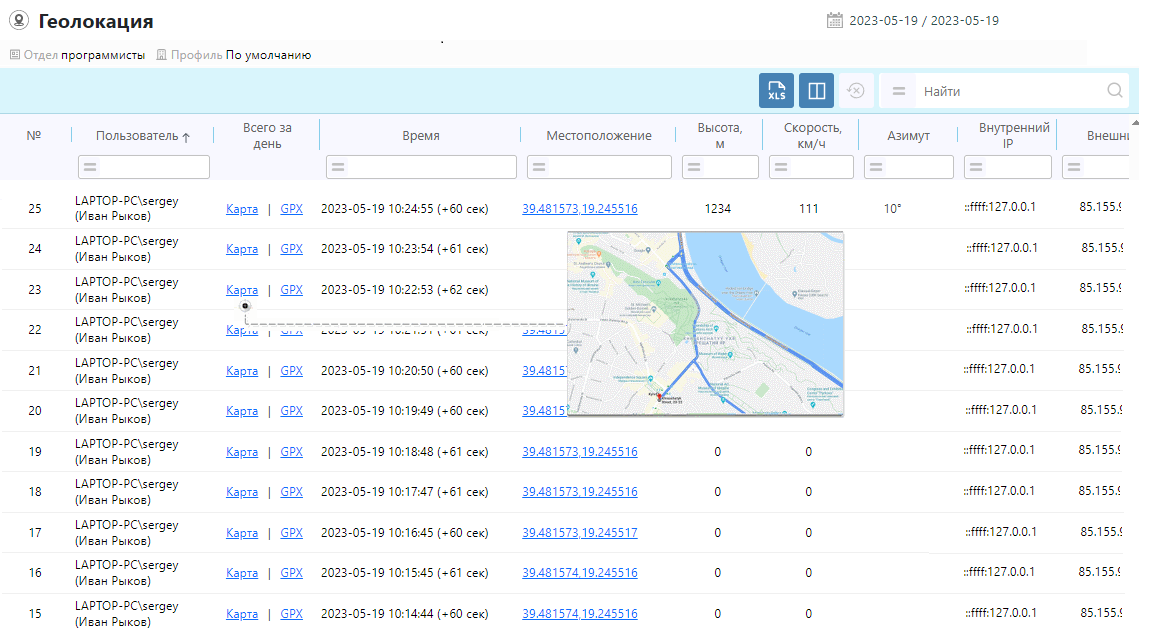Sort by Скорость, км/ч column header
The height and width of the screenshot is (644, 1152).
(x=811, y=136)
